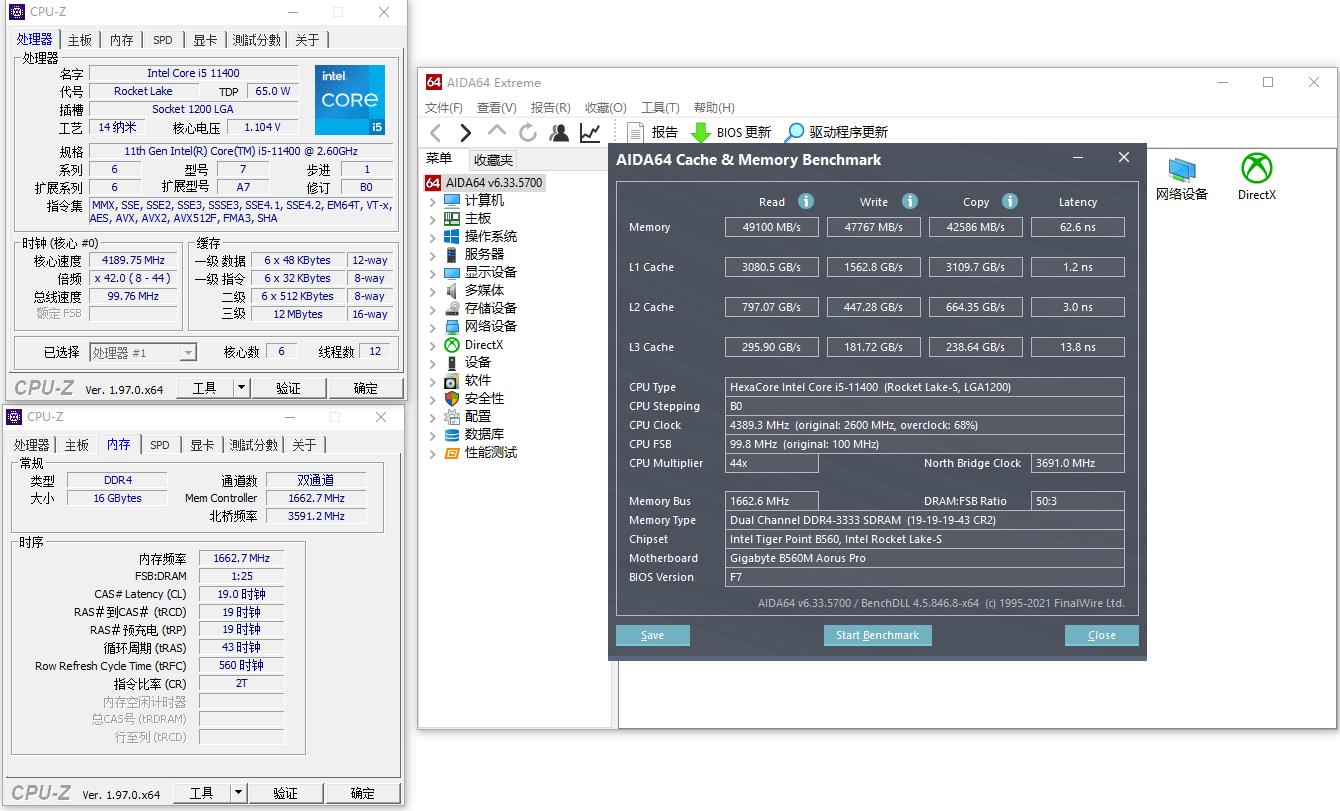1340x811 pixels.
Task: Click the Start Benchmark button
Action: pos(877,635)
